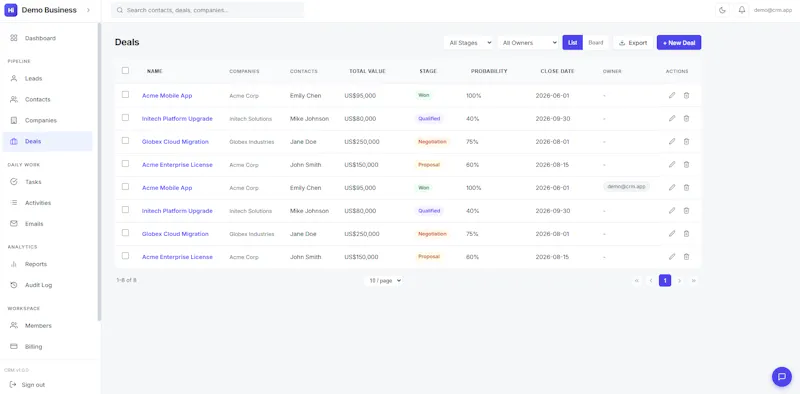Screen dimensions: 800x394
Task: Check the second Initech Platform Upgrade row
Action: point(125,210)
